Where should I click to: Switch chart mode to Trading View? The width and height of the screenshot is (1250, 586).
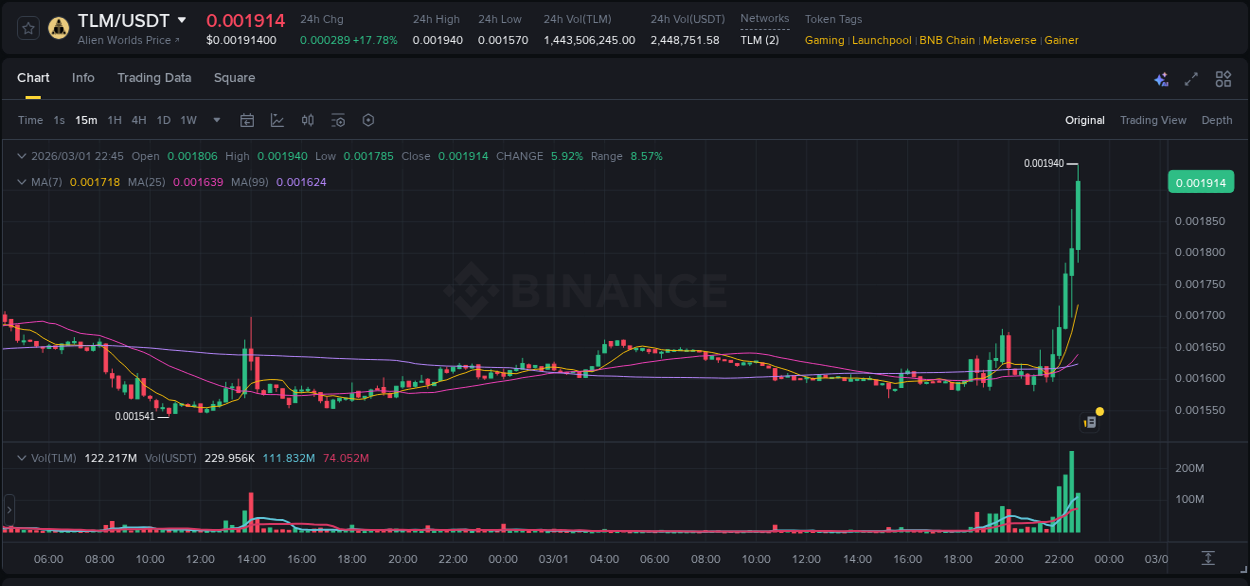1153,120
